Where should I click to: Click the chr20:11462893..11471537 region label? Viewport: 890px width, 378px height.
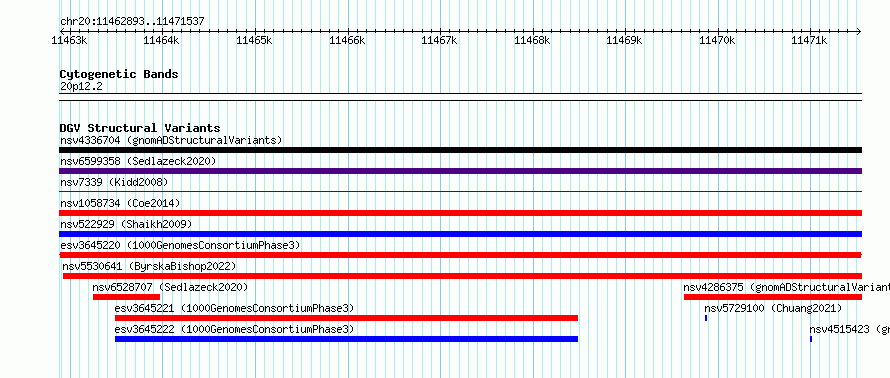pos(132,22)
